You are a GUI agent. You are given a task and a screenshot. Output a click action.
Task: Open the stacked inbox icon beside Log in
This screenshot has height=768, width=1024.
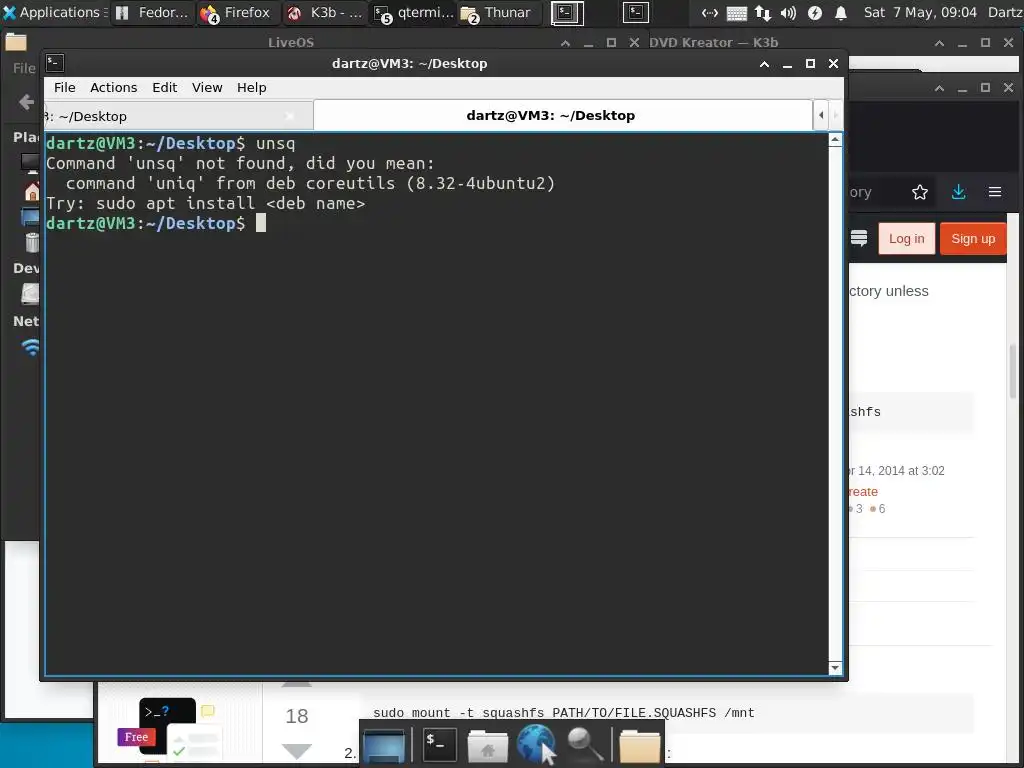[x=859, y=238]
